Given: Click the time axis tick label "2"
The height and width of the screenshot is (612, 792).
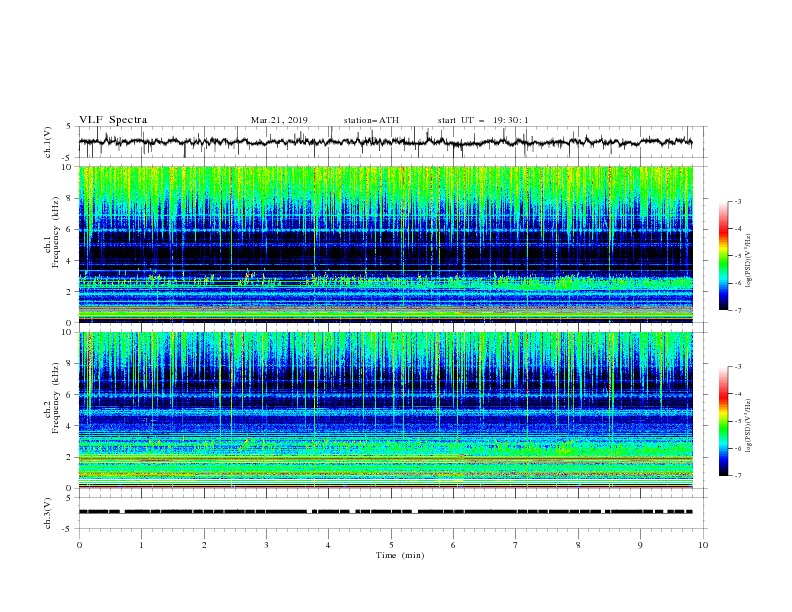Looking at the screenshot, I should pyautogui.click(x=204, y=545).
